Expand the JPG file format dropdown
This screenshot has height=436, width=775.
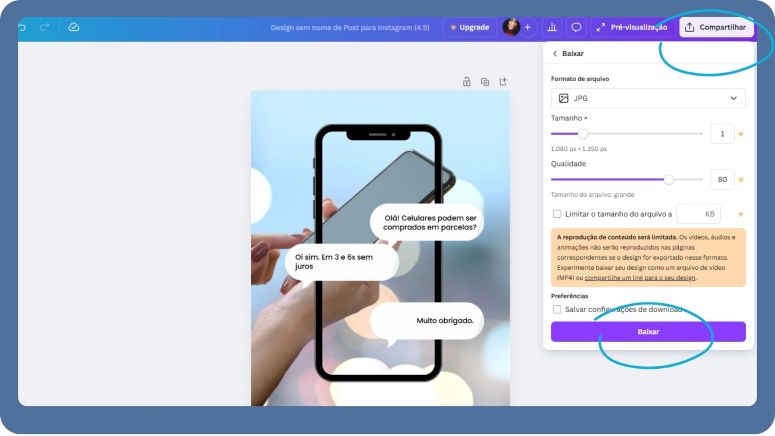(x=648, y=98)
